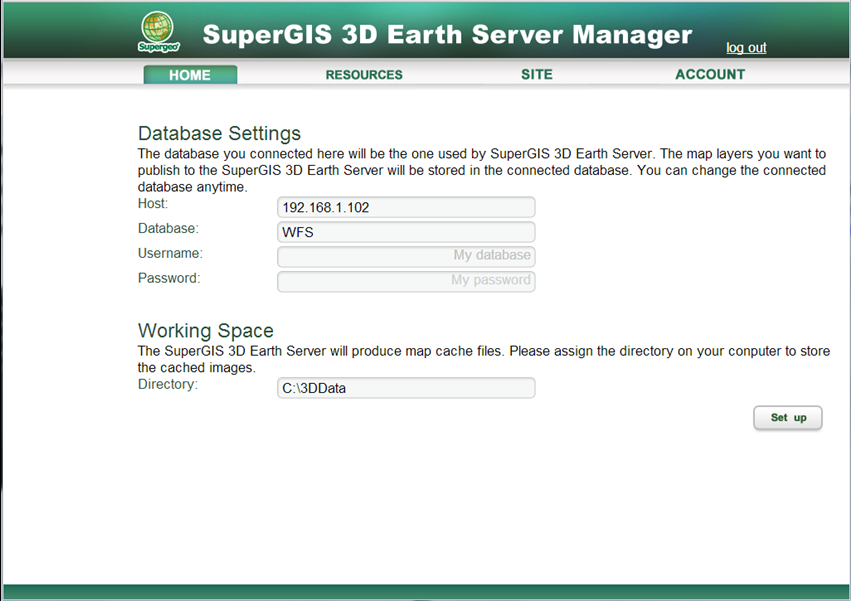Click the SuperGIS 3D Earth Server Manager title

point(447,35)
